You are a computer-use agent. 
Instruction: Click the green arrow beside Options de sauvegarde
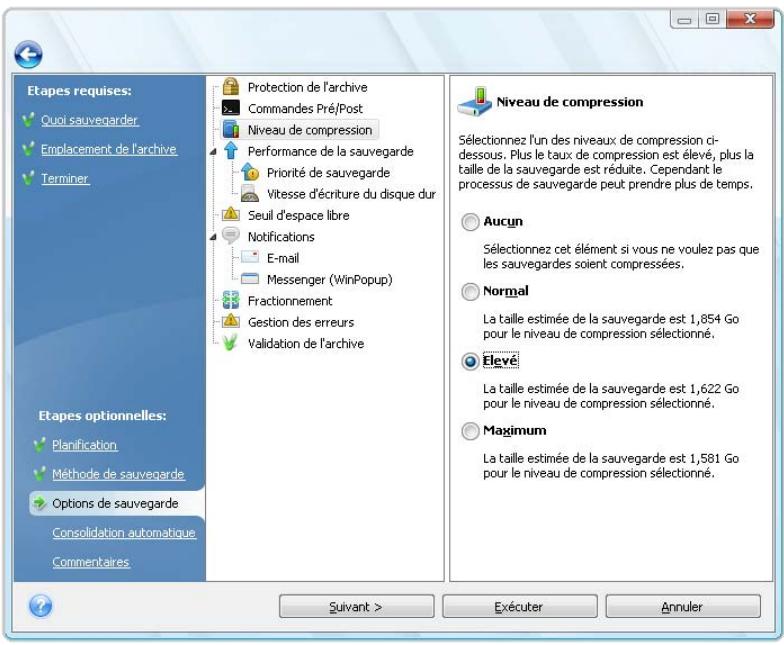pyautogui.click(x=40, y=502)
